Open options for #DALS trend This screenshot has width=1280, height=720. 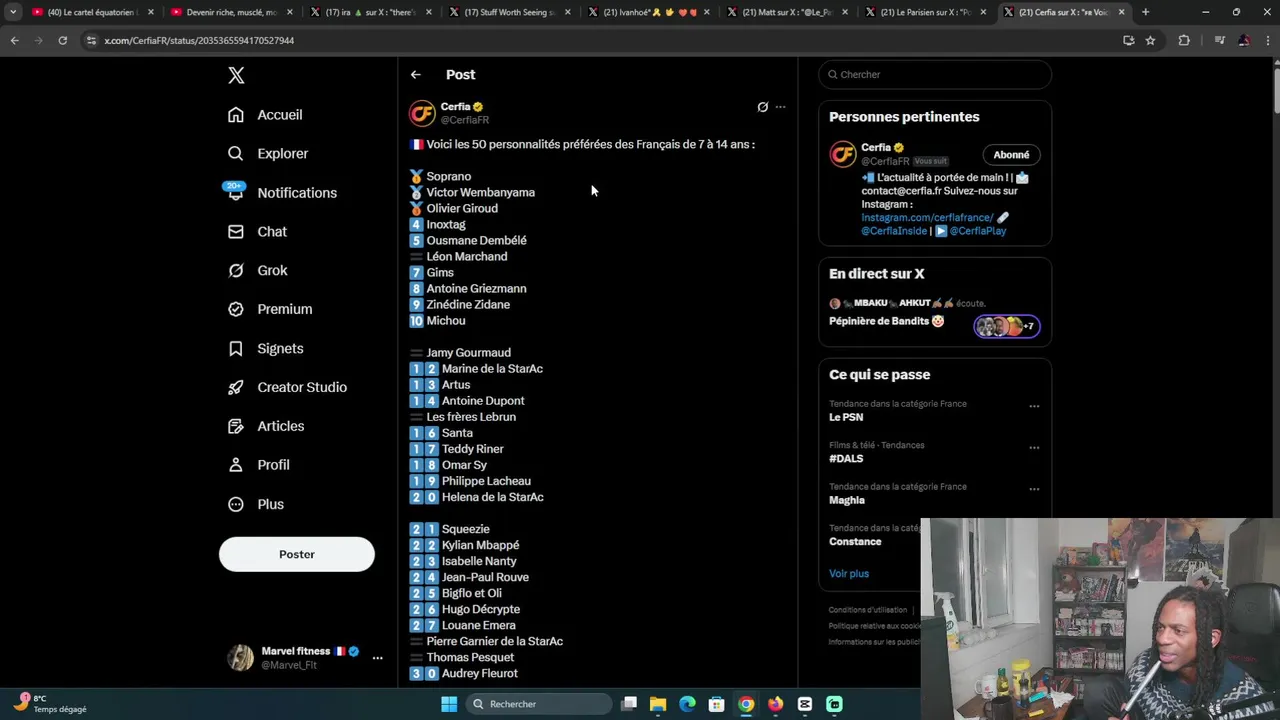[1034, 448]
